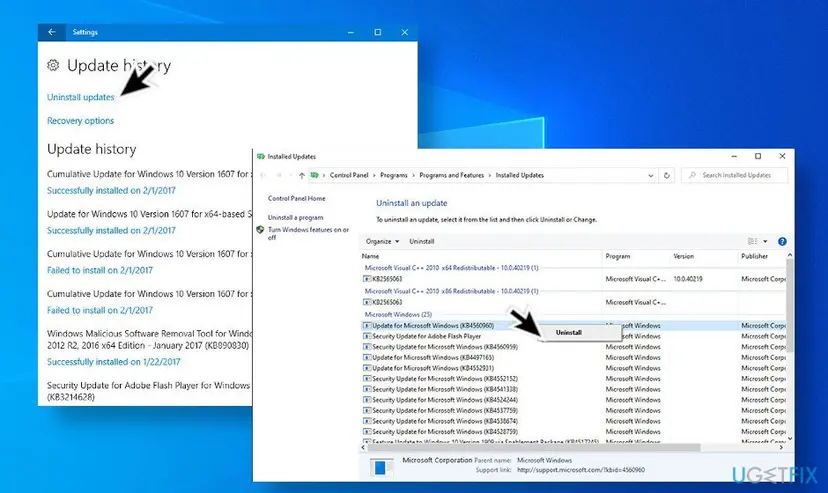Screen dimensions: 828x493
Task: Go back in Settings window
Action: [x=52, y=32]
